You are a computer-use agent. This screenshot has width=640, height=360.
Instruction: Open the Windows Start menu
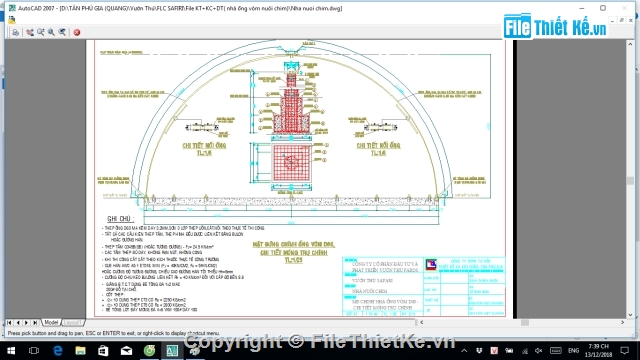point(11,351)
